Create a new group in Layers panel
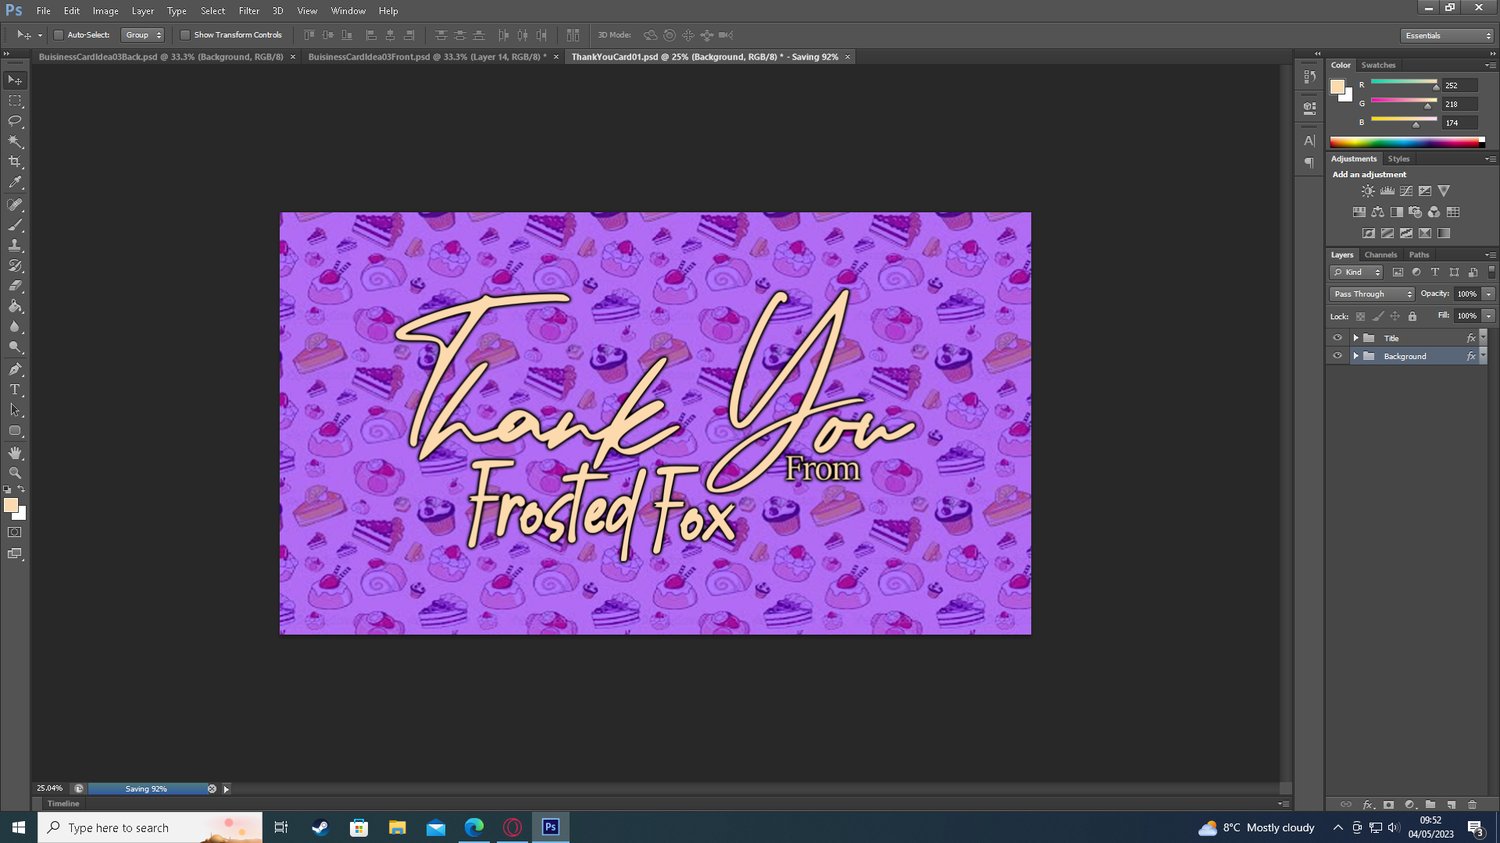Screen dimensions: 1500x843 pos(1431,805)
